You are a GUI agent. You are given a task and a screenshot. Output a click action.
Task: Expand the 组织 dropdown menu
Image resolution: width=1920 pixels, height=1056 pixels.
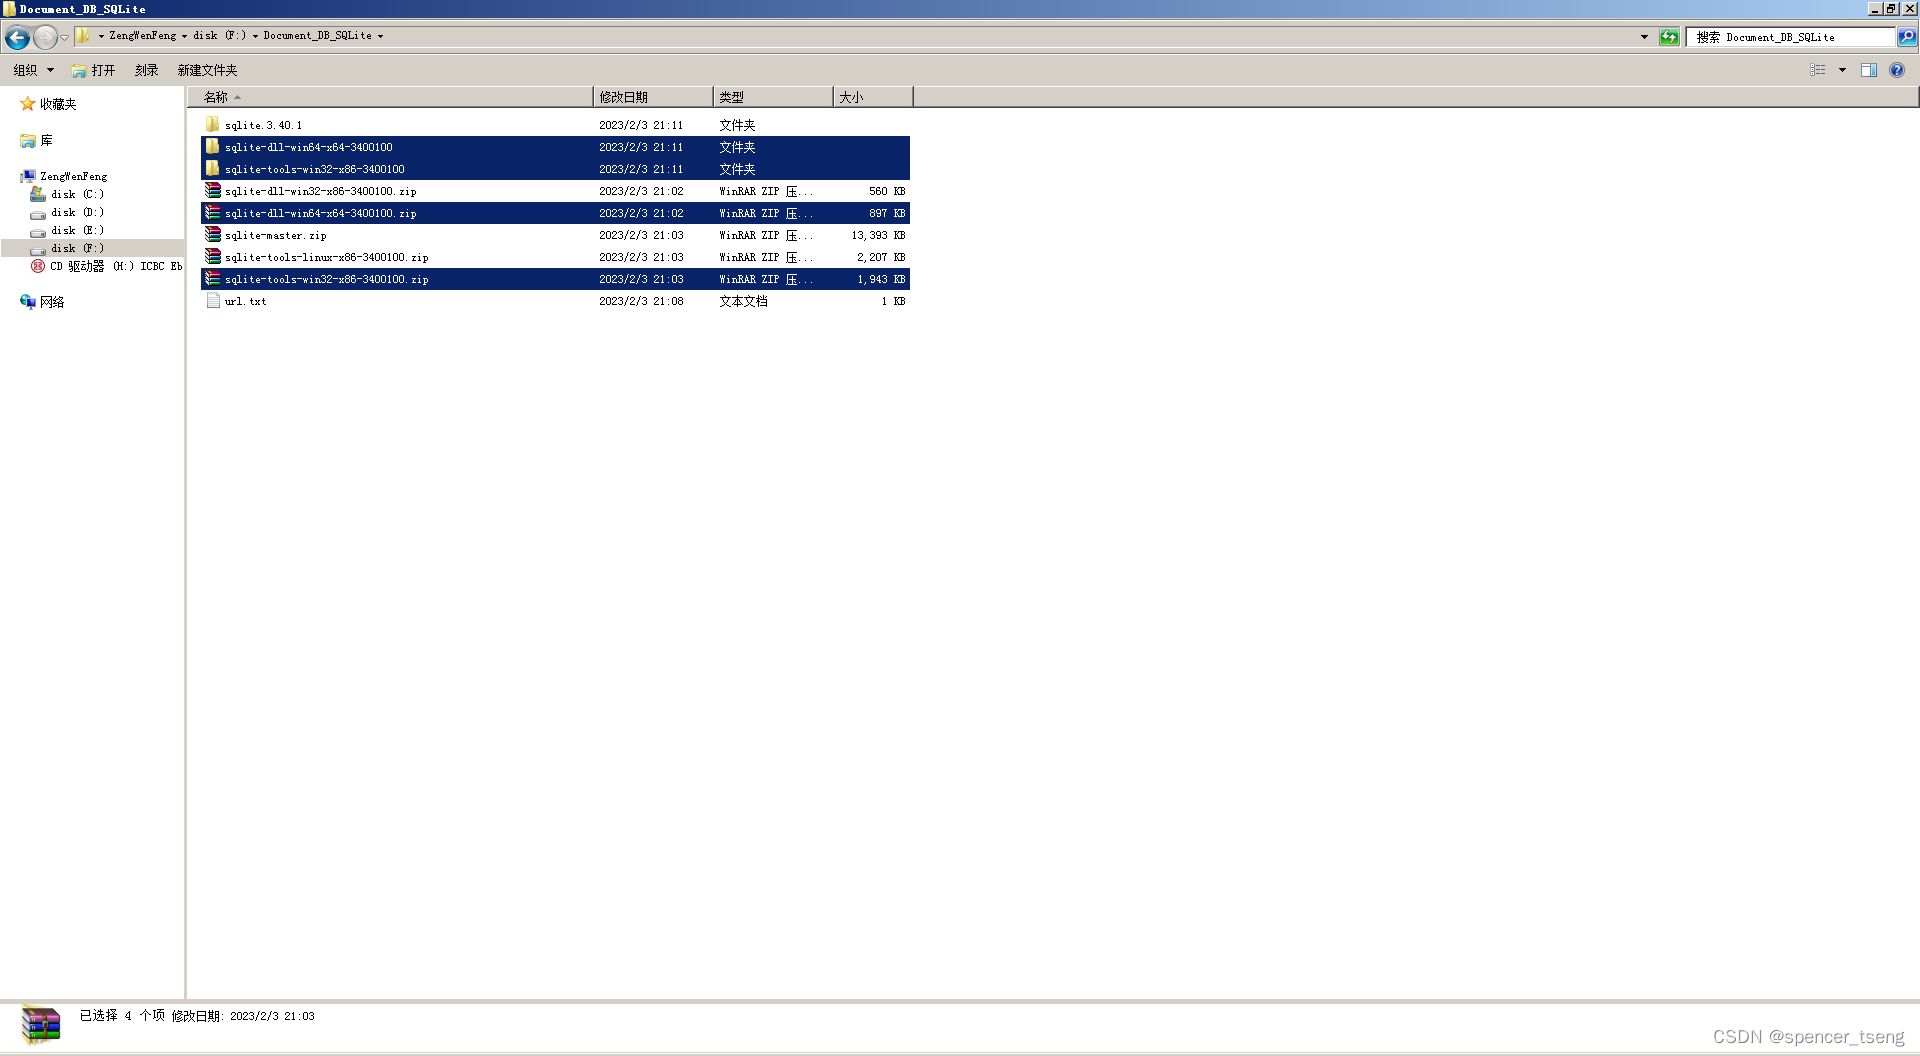[31, 70]
